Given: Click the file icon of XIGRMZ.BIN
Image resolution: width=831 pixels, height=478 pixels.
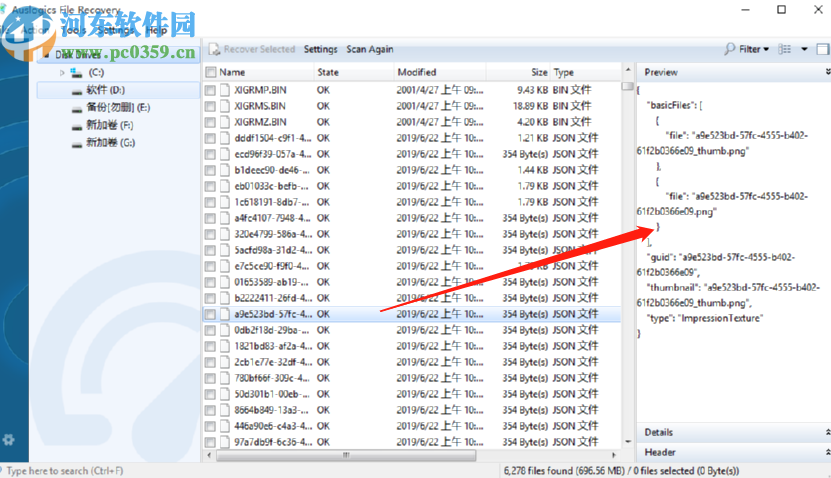Looking at the screenshot, I should tap(225, 122).
